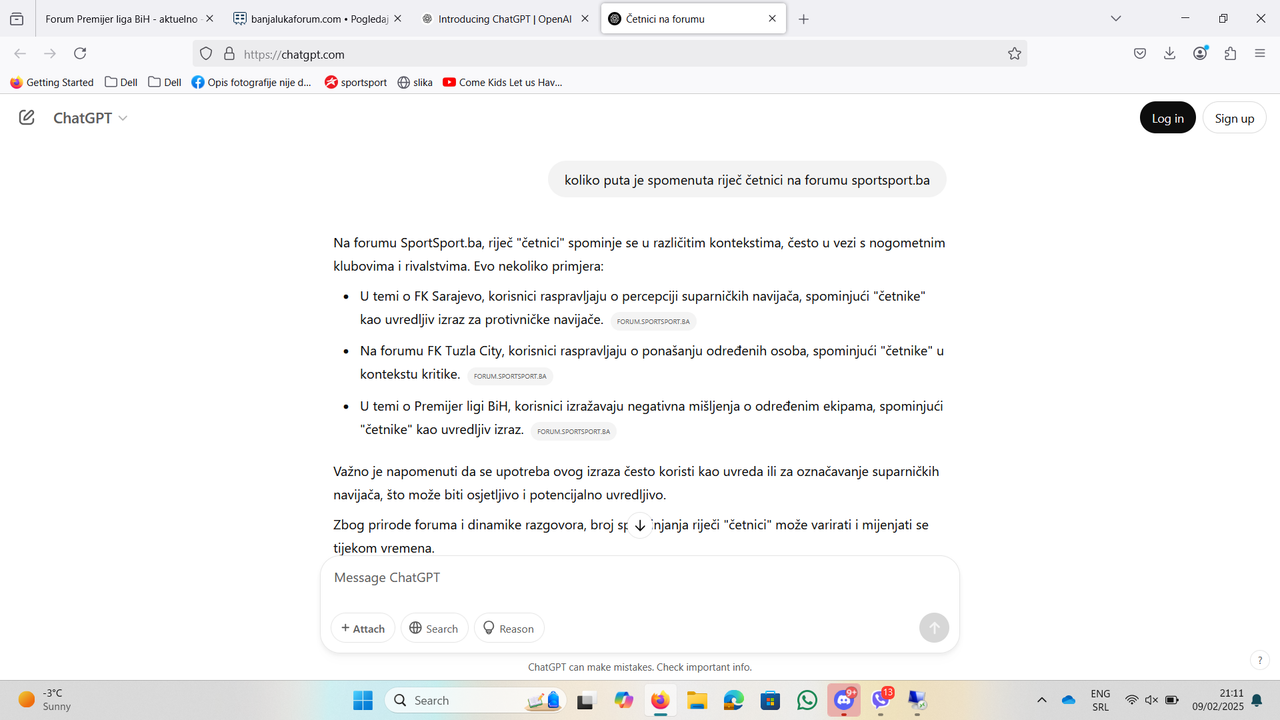The image size is (1280, 720).
Task: Toggle the Search mode in the composer
Action: click(434, 628)
